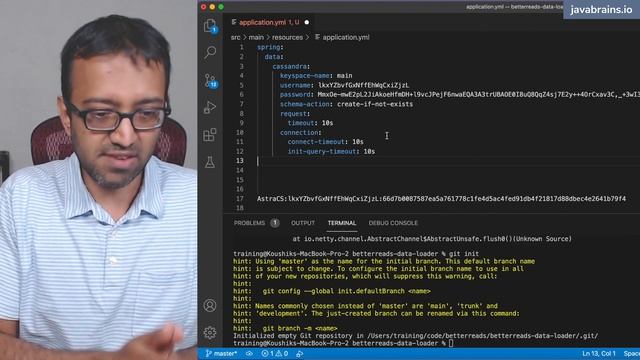640x360 pixels.
Task: Open the Manage gear icon
Action: coord(210,332)
